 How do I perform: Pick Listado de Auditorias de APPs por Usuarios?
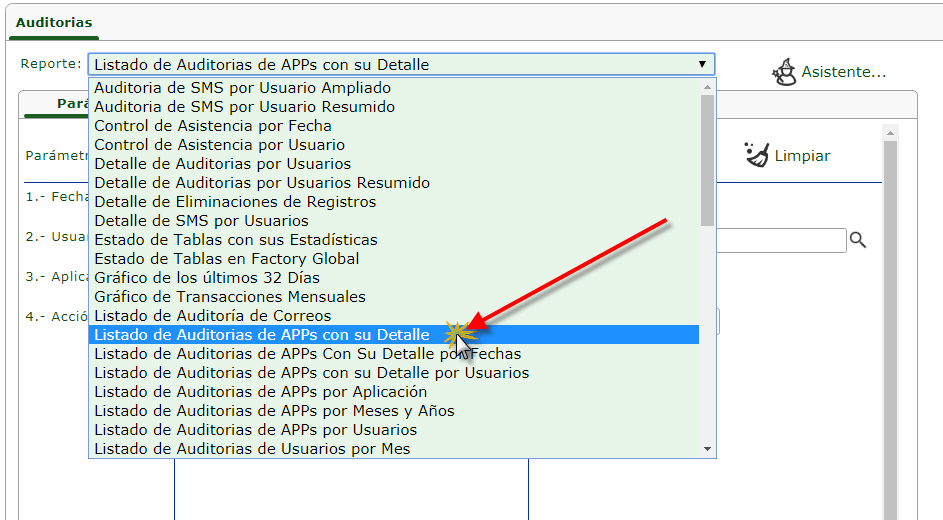pos(393,430)
